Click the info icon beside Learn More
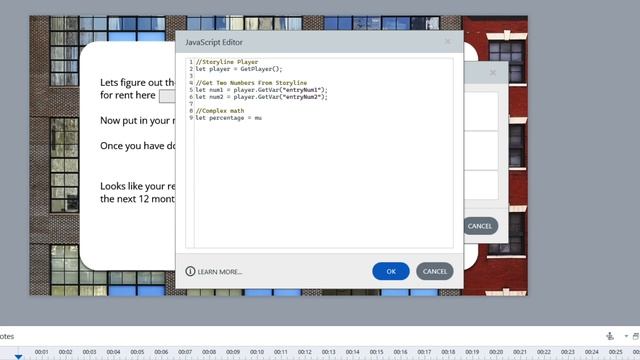The width and height of the screenshot is (640, 360). point(190,271)
